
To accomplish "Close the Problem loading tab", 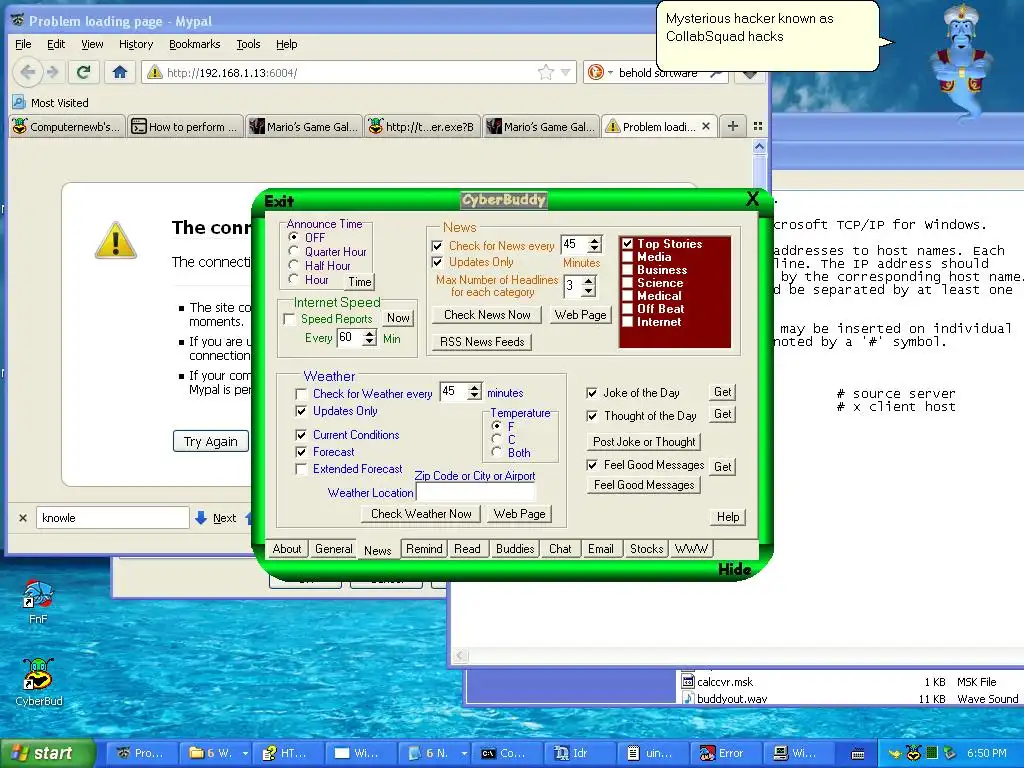I will (x=706, y=126).
